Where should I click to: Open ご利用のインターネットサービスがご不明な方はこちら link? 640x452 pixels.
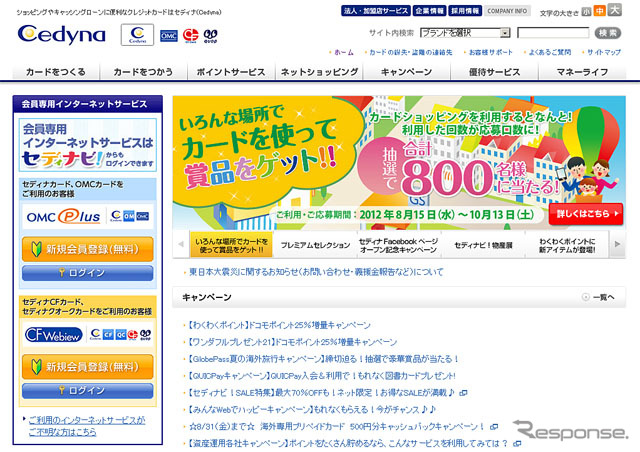[87, 425]
